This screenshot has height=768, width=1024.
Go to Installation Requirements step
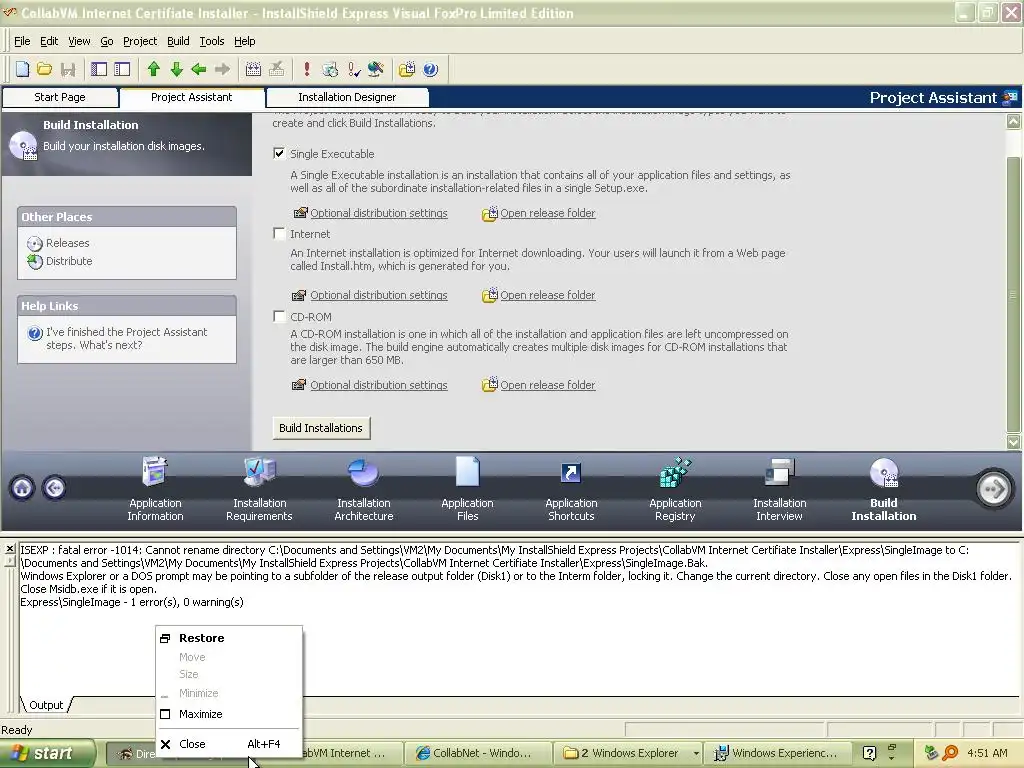[x=259, y=489]
